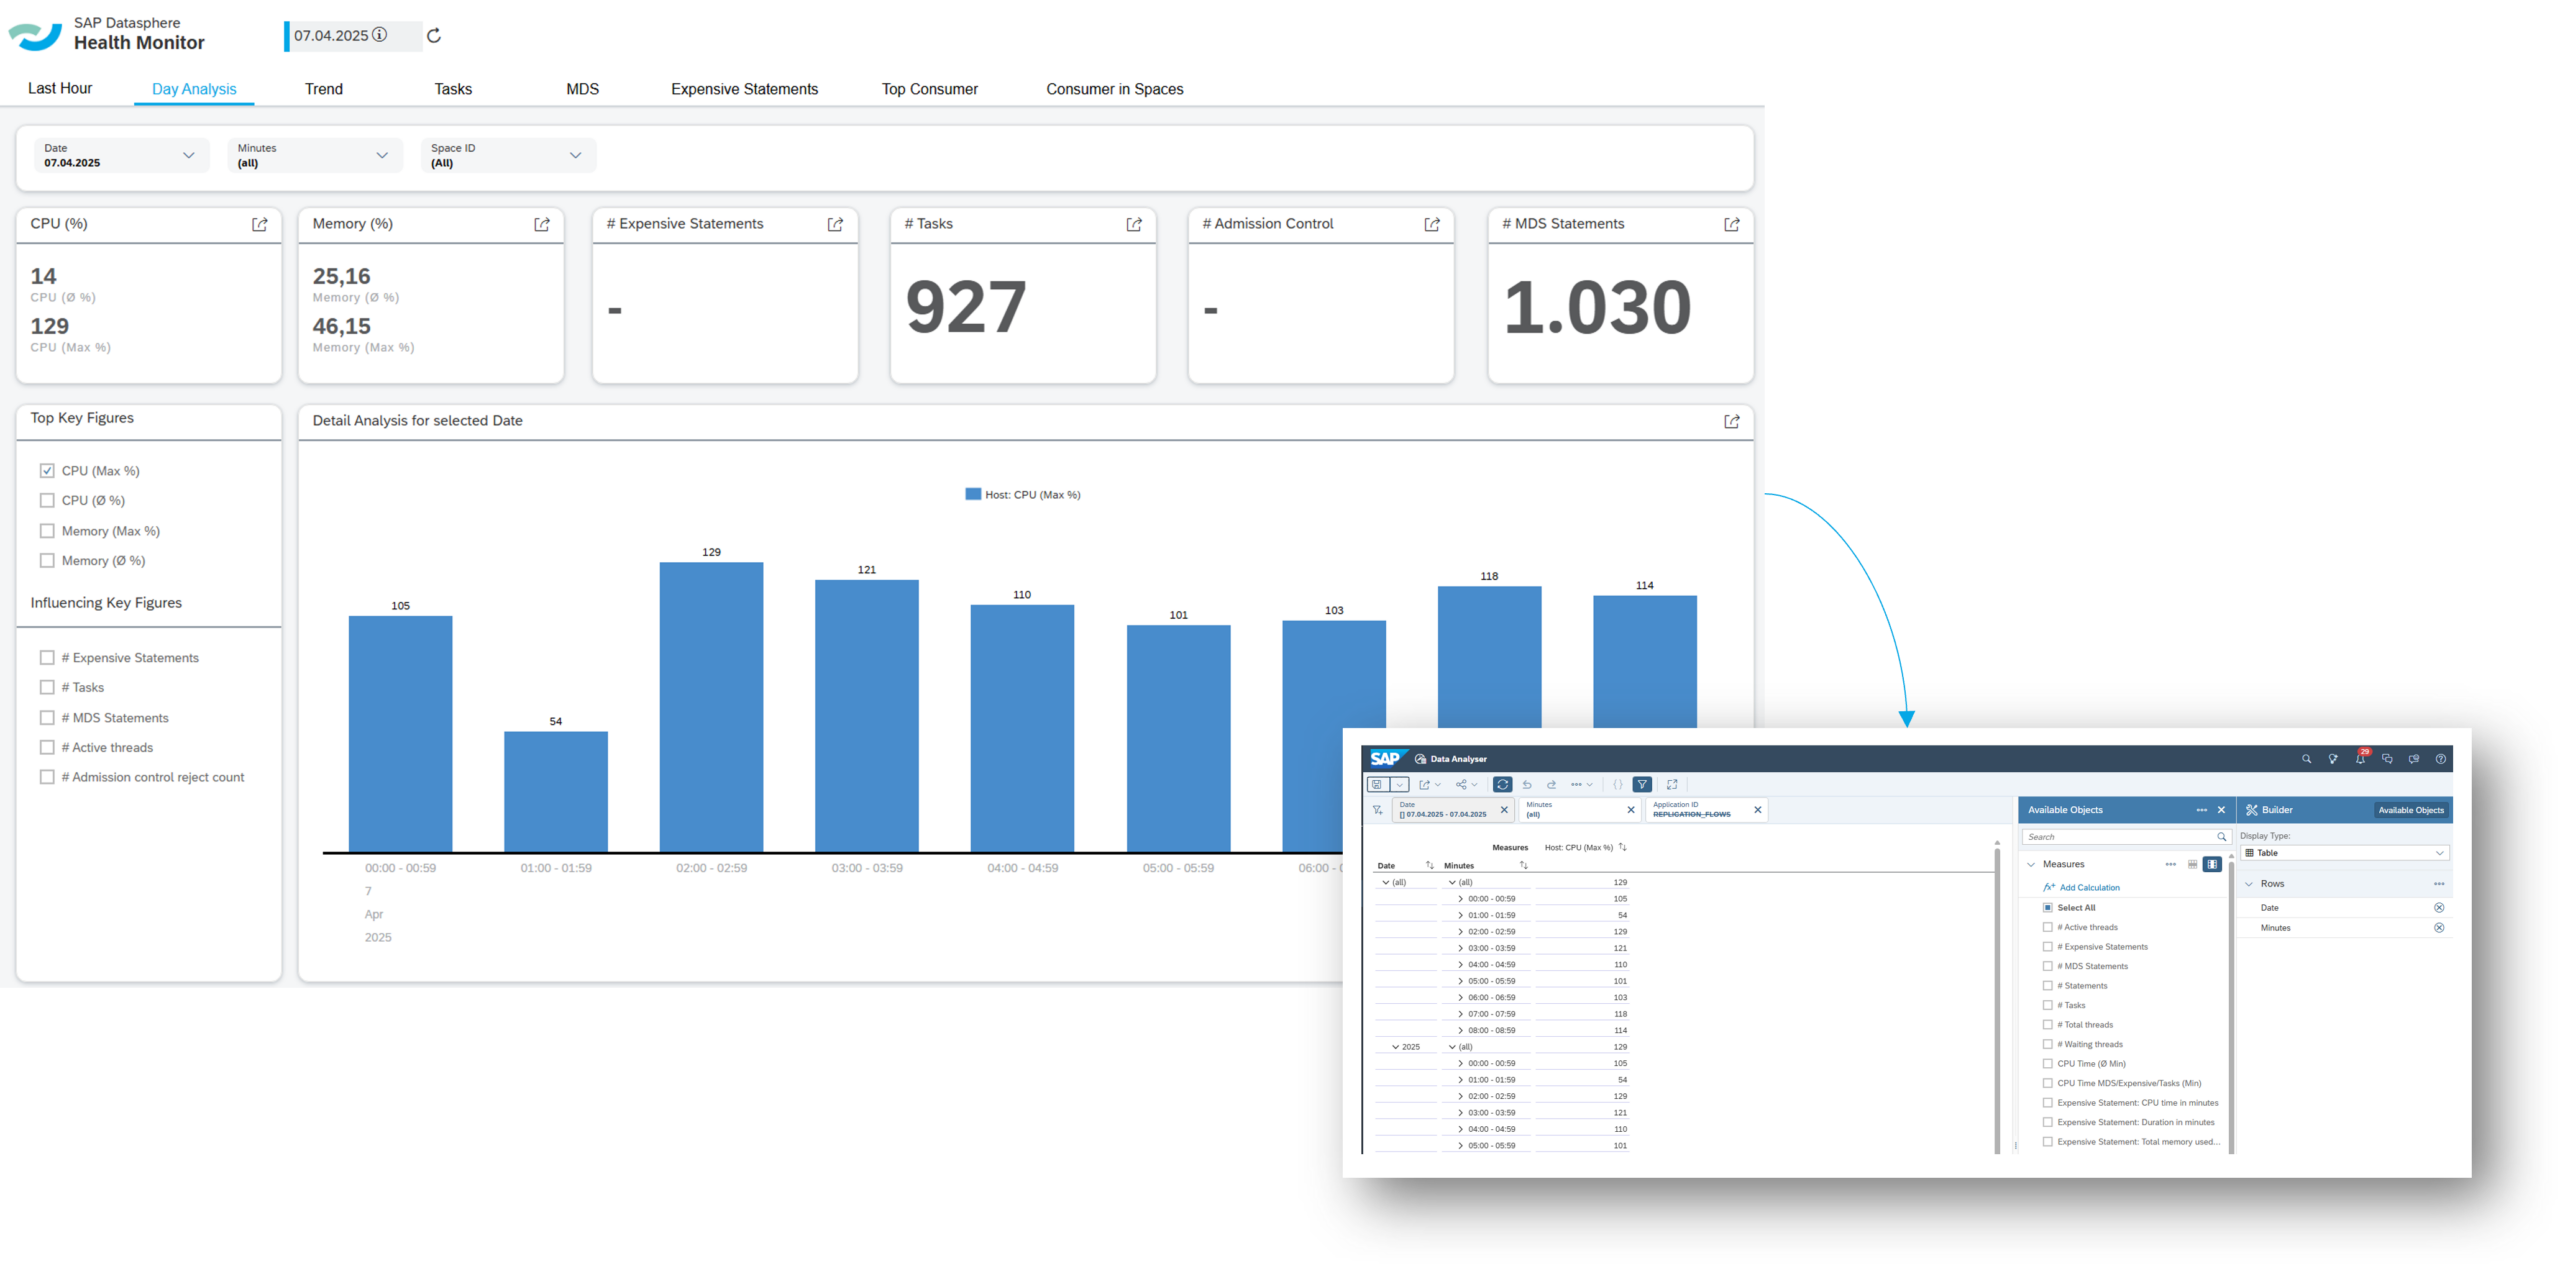Screen dimensions: 2560x1266
Task: Open the info icon beside the header date
Action: [380, 35]
